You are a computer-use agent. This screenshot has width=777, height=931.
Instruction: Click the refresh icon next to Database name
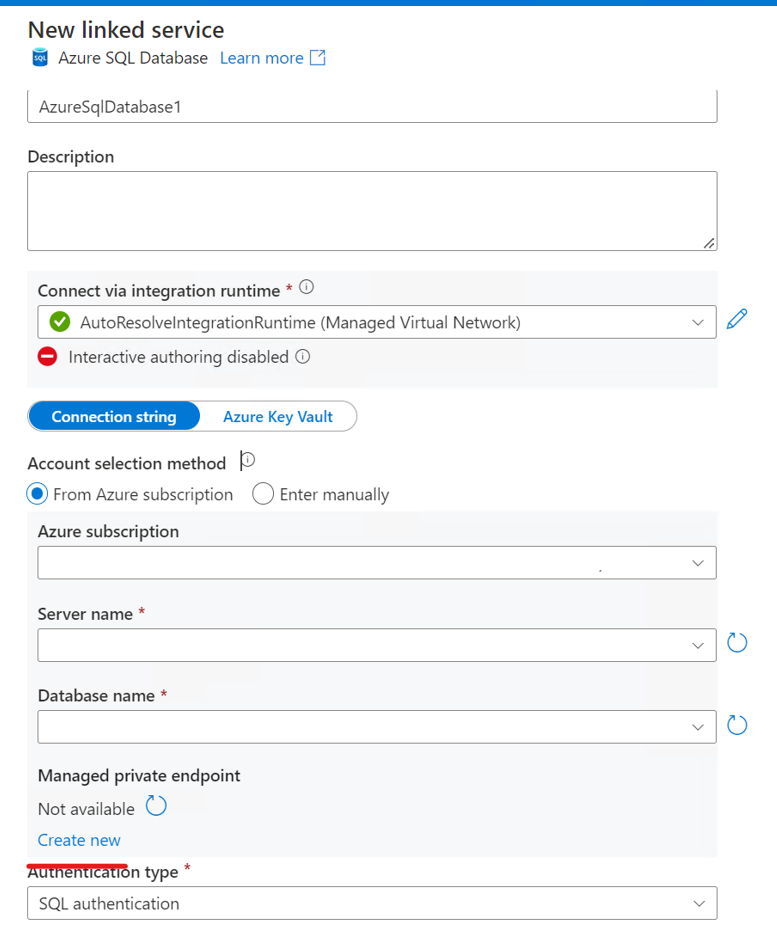click(x=737, y=726)
